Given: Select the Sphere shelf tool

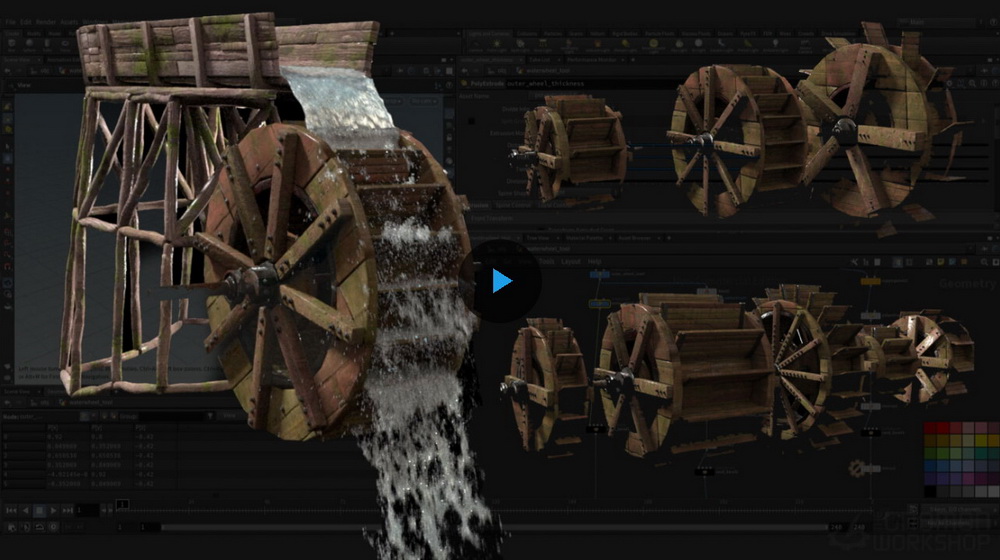Looking at the screenshot, I should (x=29, y=46).
